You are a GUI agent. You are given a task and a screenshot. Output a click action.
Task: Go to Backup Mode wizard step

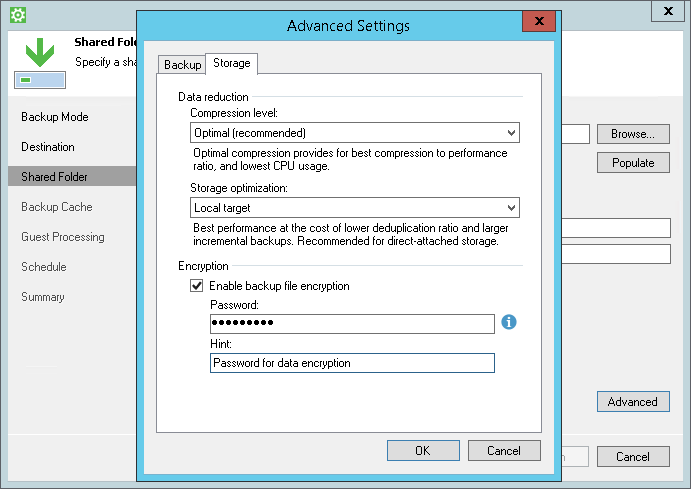(x=55, y=117)
